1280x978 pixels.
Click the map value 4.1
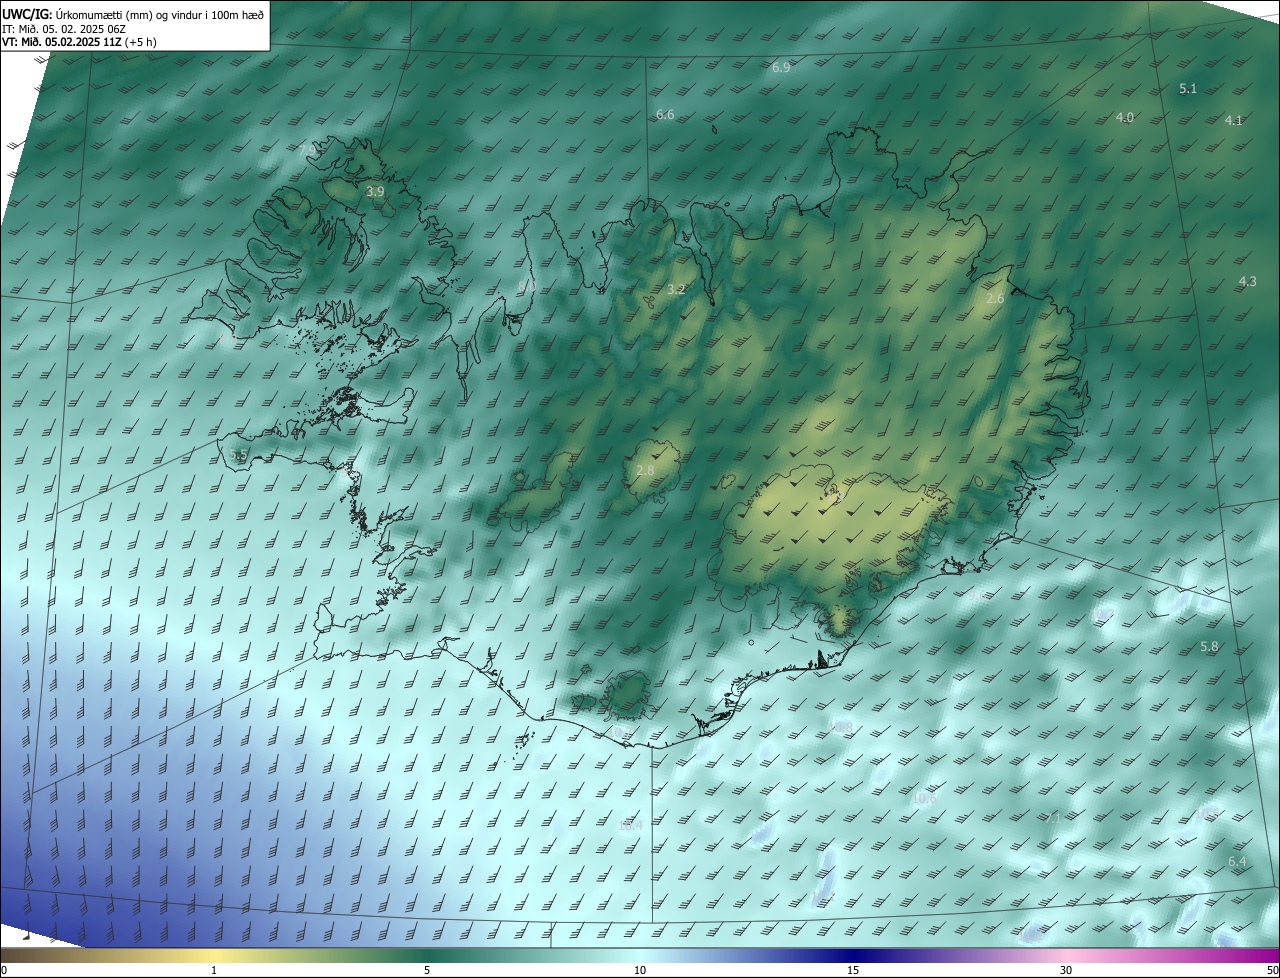point(1234,121)
